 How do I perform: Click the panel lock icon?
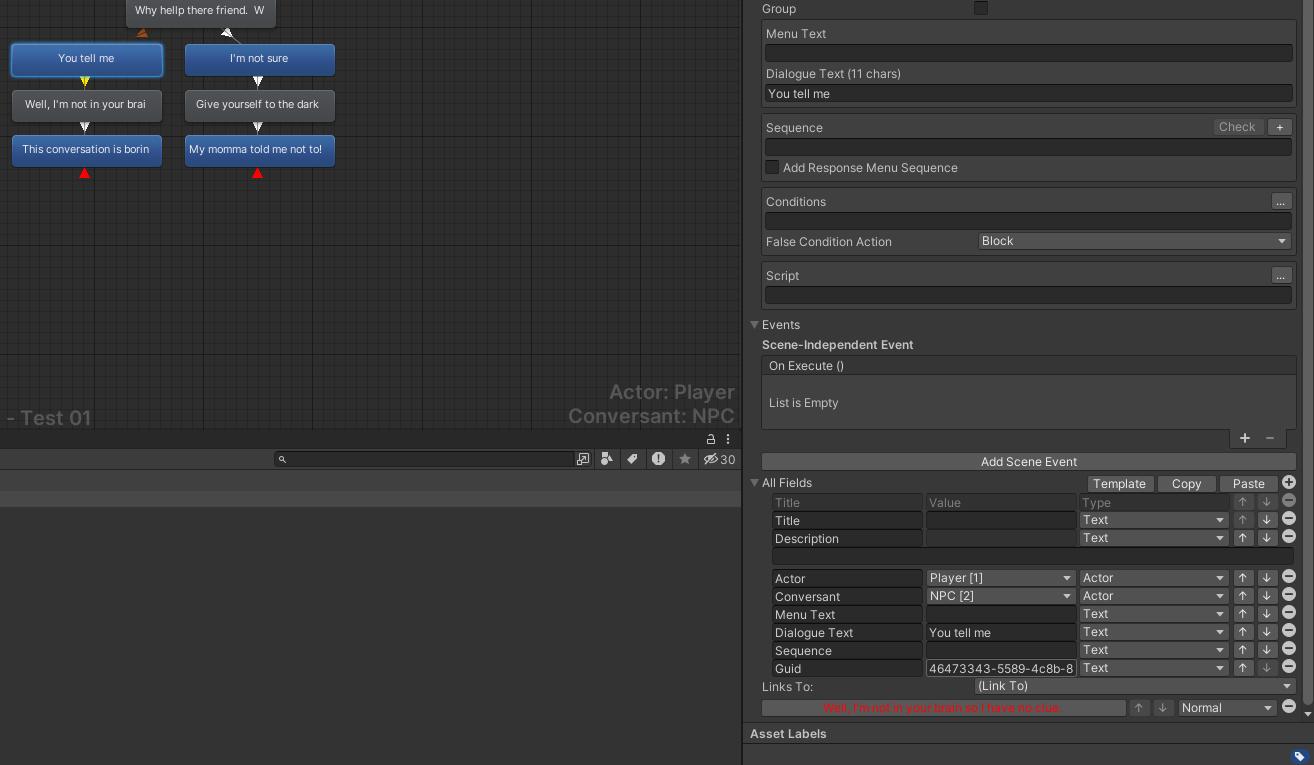(711, 439)
